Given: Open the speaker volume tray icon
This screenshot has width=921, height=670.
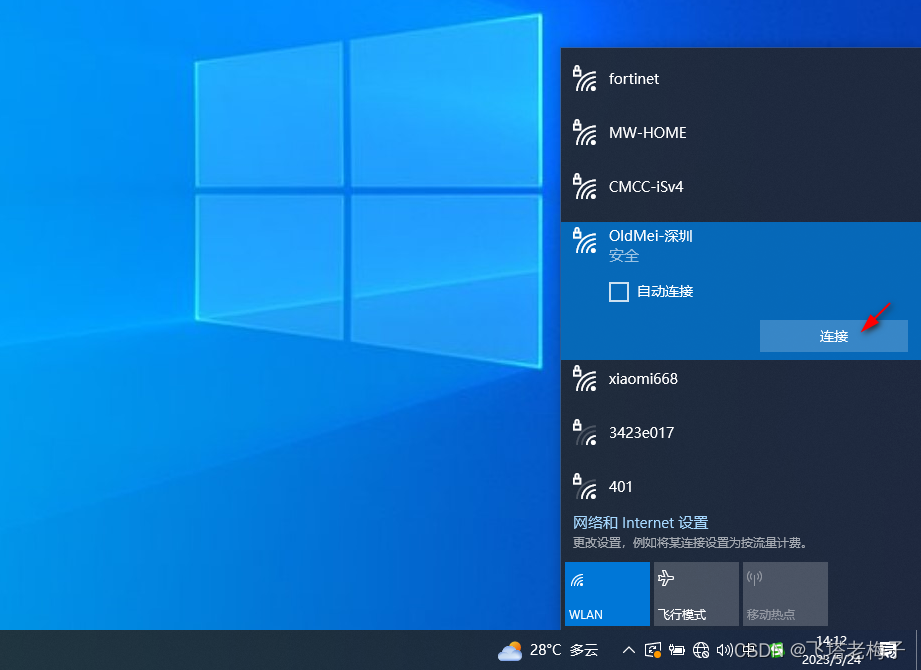Looking at the screenshot, I should coord(724,650).
